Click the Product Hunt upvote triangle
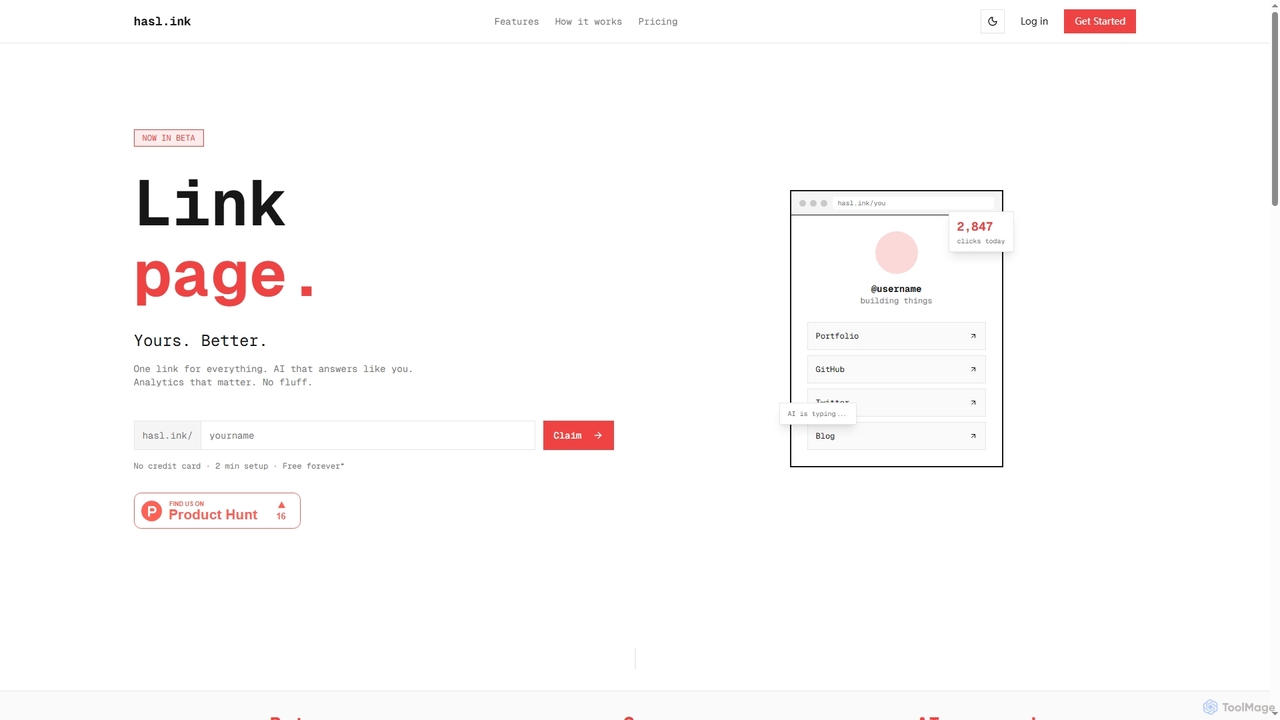The height and width of the screenshot is (720, 1280). [x=281, y=505]
